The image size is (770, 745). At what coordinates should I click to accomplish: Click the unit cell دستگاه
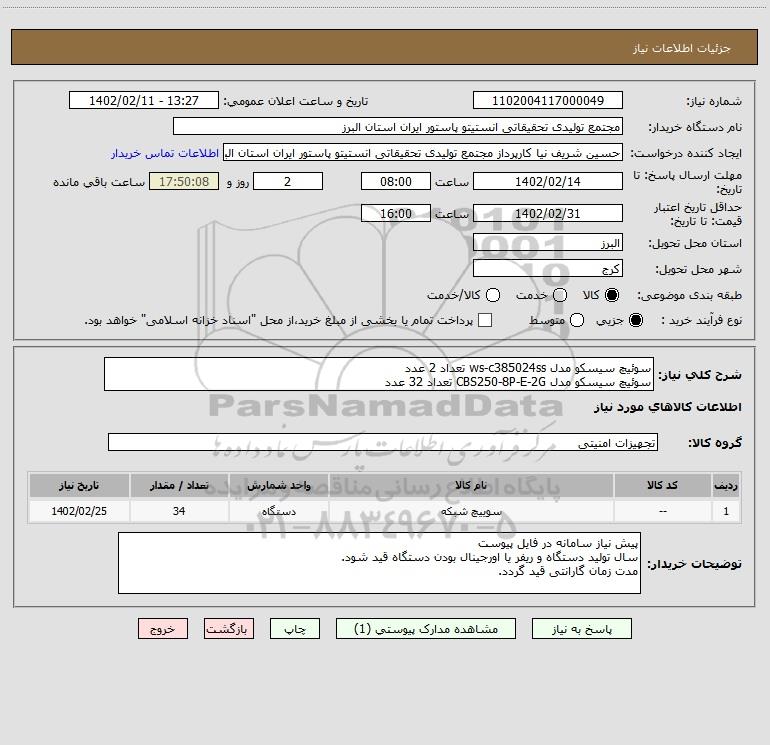[x=278, y=511]
